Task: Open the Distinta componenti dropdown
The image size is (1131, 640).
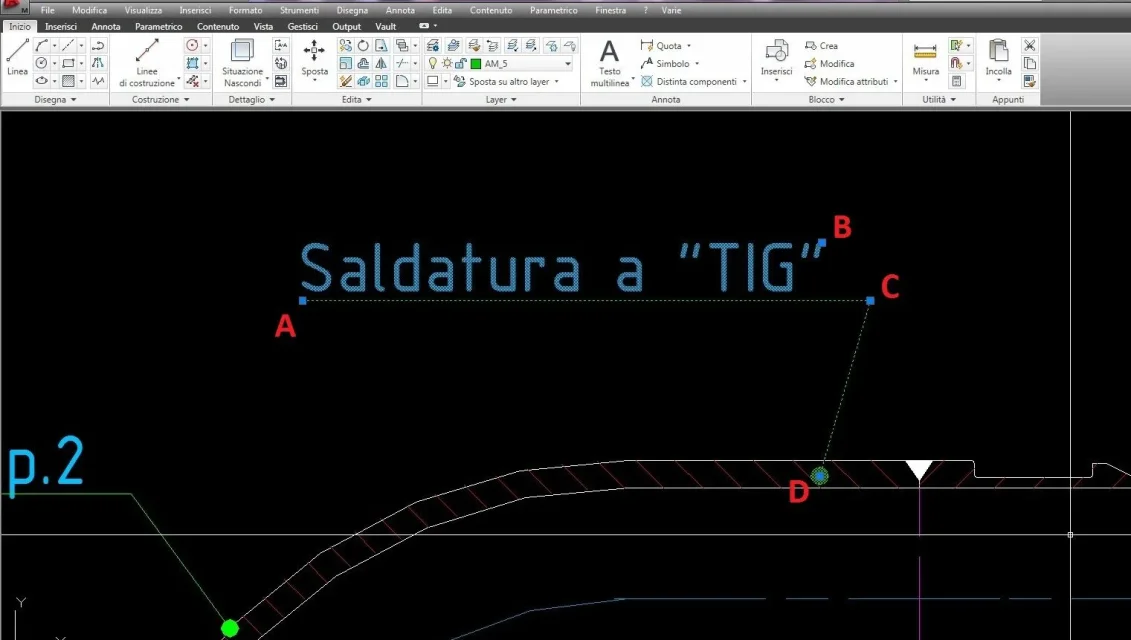Action: [x=744, y=82]
